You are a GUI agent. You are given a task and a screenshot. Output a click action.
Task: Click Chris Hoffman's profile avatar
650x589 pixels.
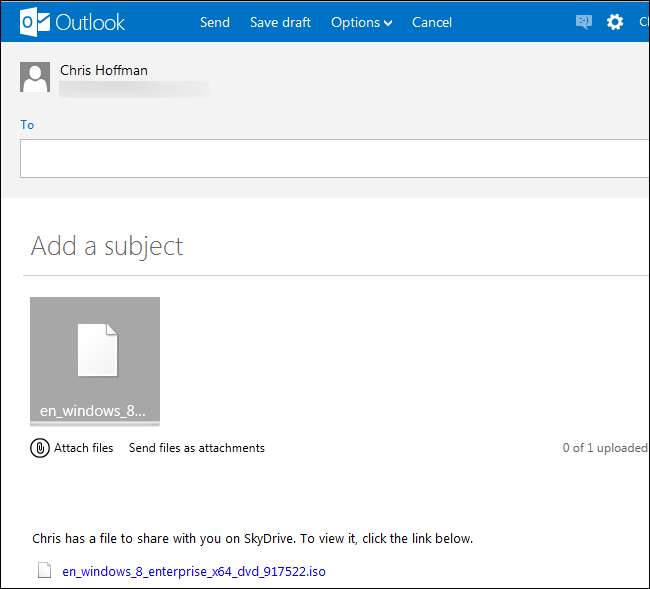(x=35, y=77)
